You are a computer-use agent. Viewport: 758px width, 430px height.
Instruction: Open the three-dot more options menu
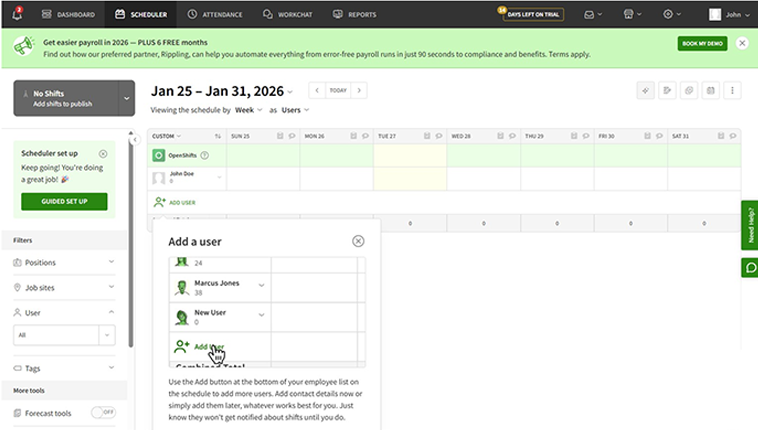[x=732, y=90]
